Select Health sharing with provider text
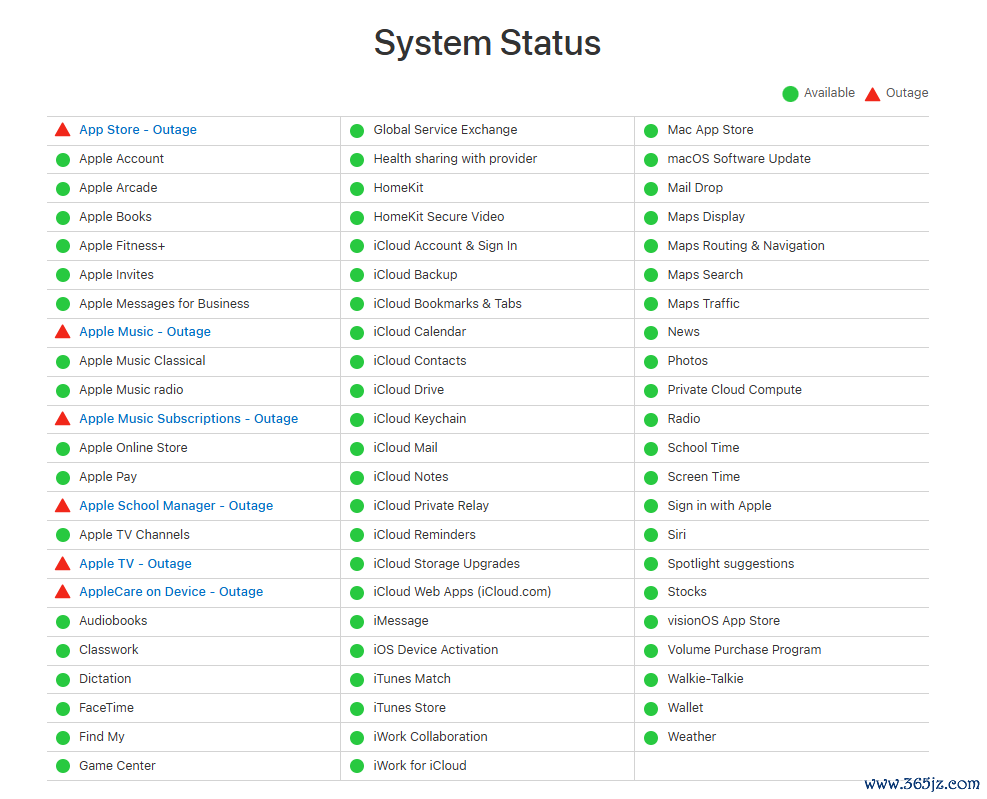 (455, 159)
